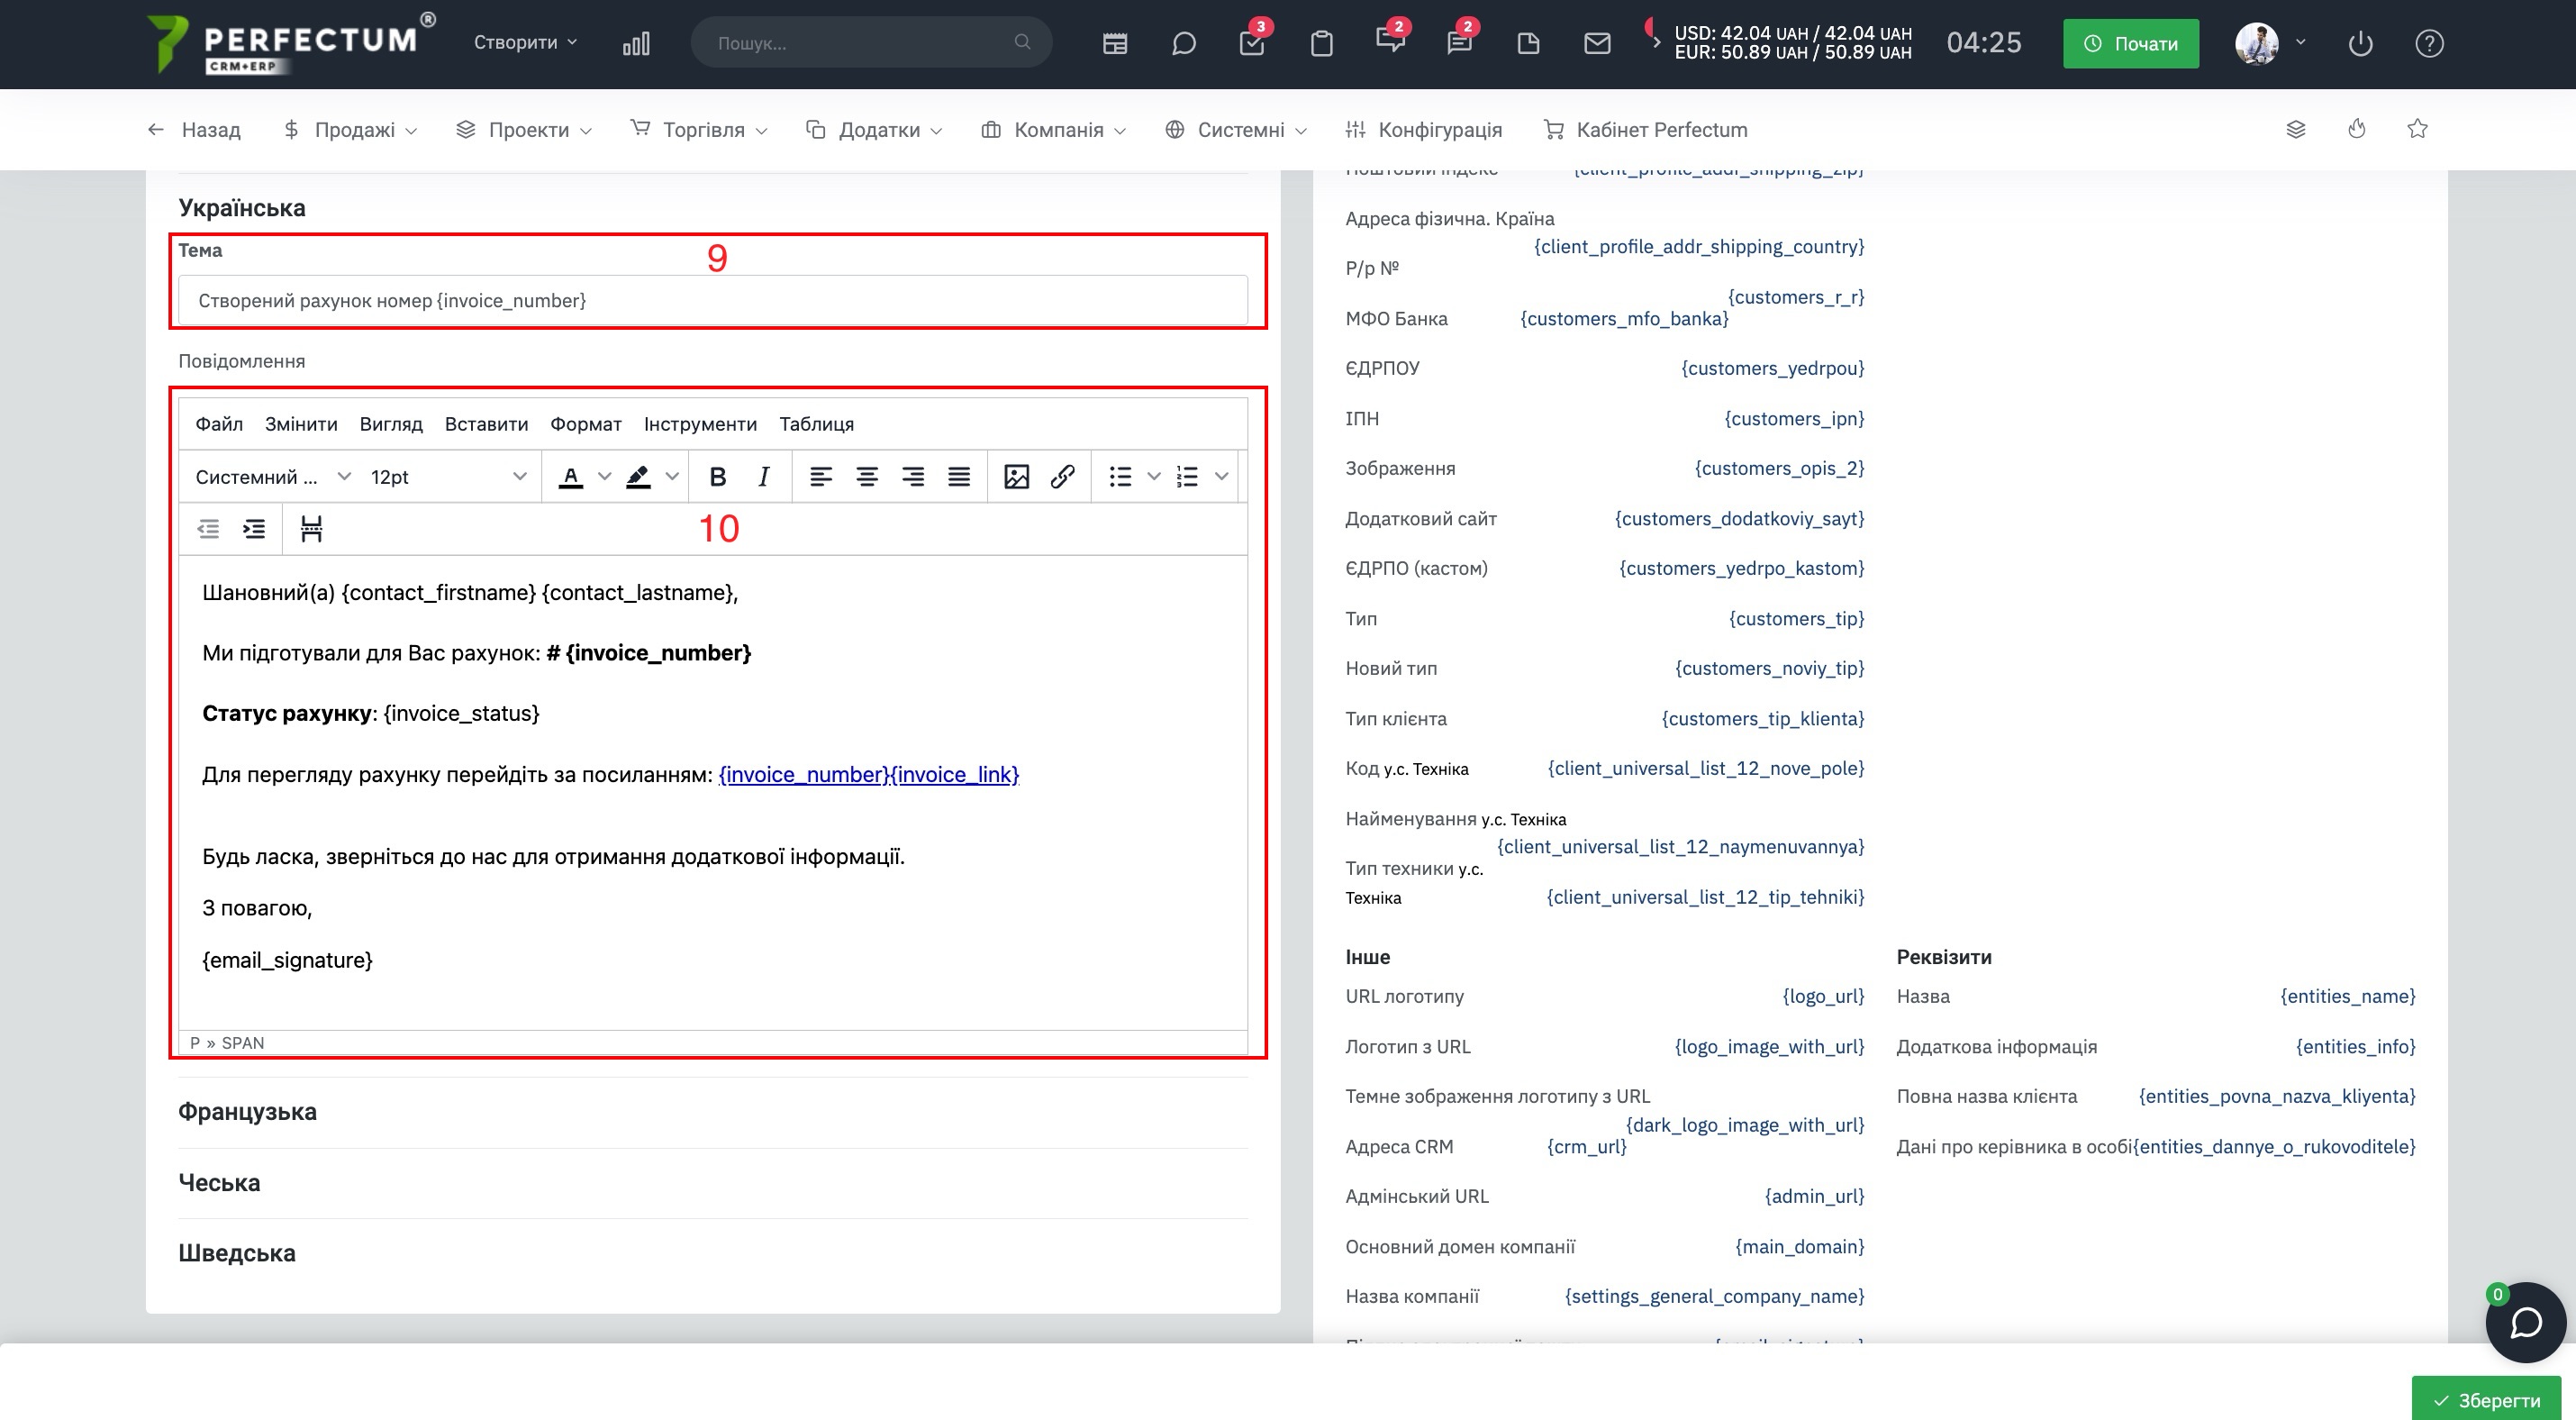Screen dimensions: 2576x1420
Task: Open the Вставити editor menu
Action: click(486, 424)
